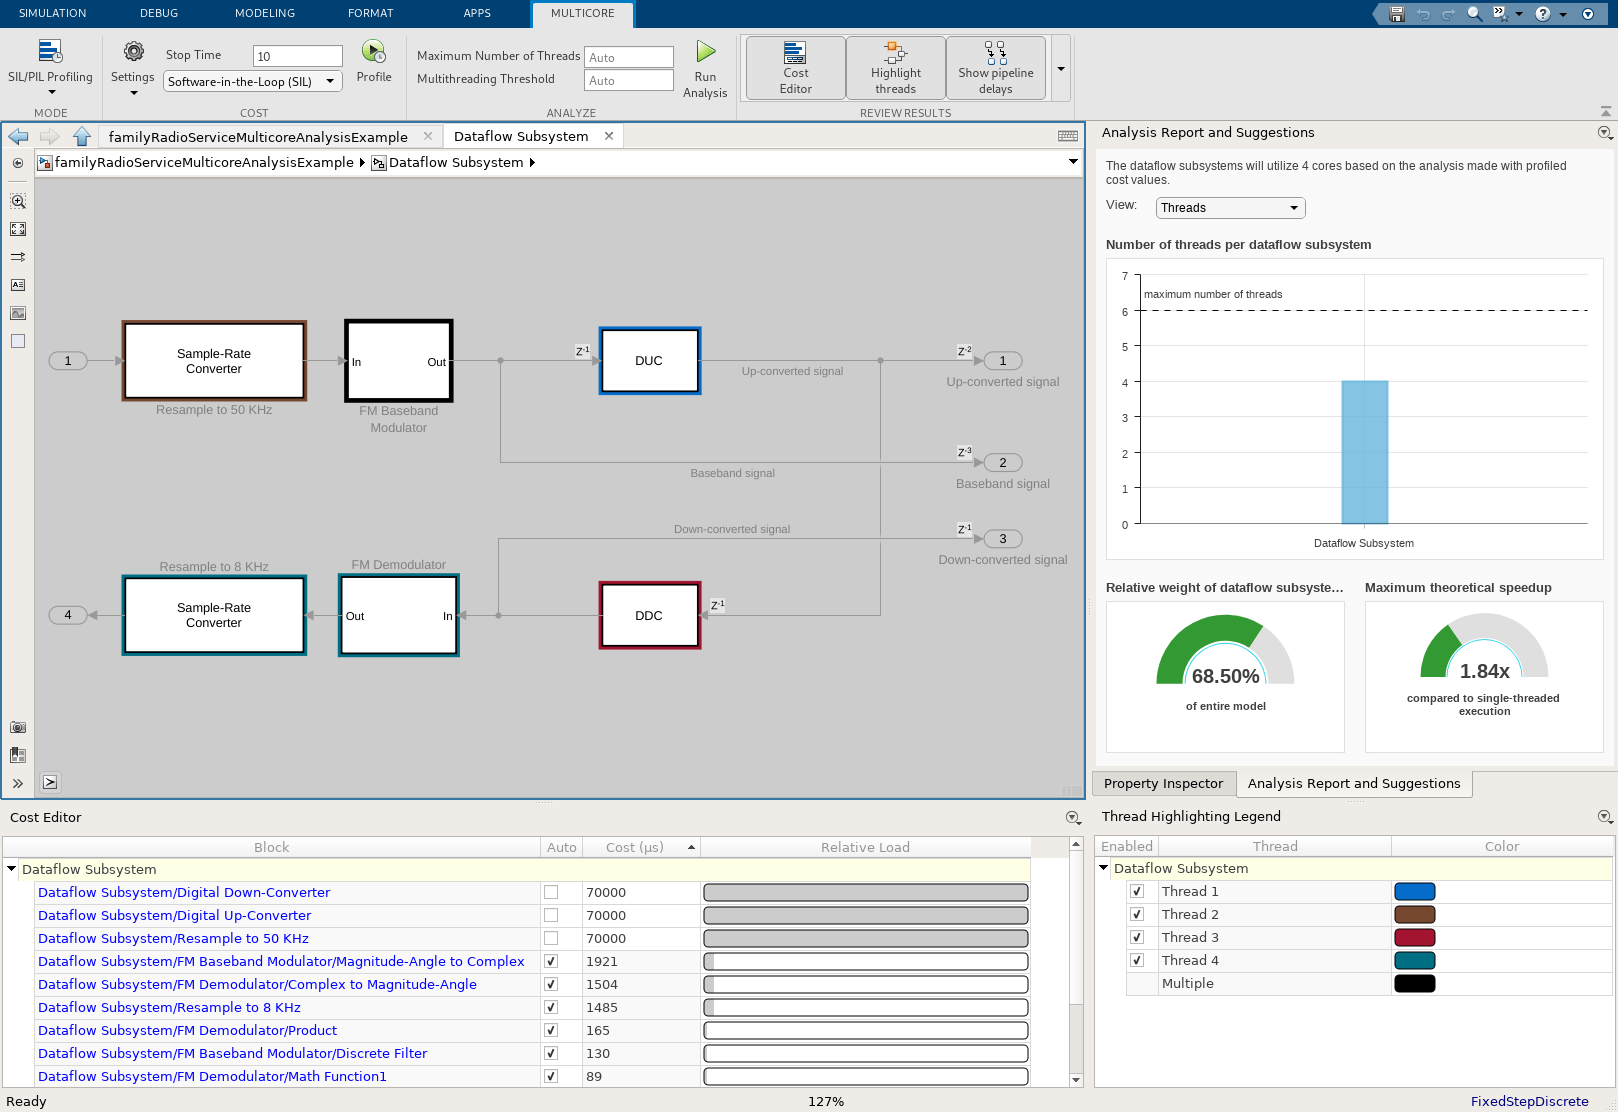Open the Analysis Report panel options menu
1618x1112 pixels.
click(1605, 132)
